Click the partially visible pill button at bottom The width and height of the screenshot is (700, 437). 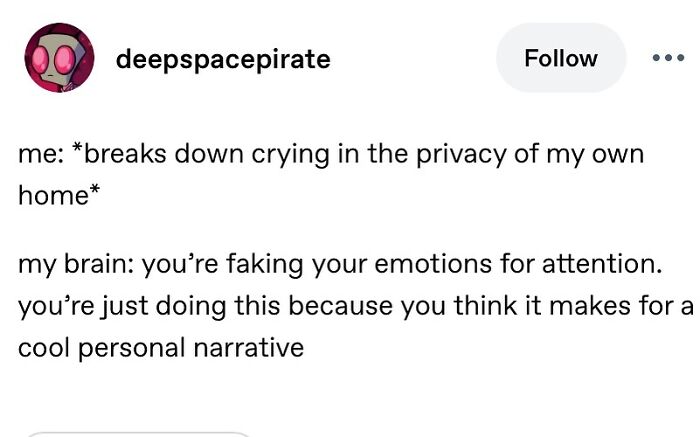click(137, 434)
